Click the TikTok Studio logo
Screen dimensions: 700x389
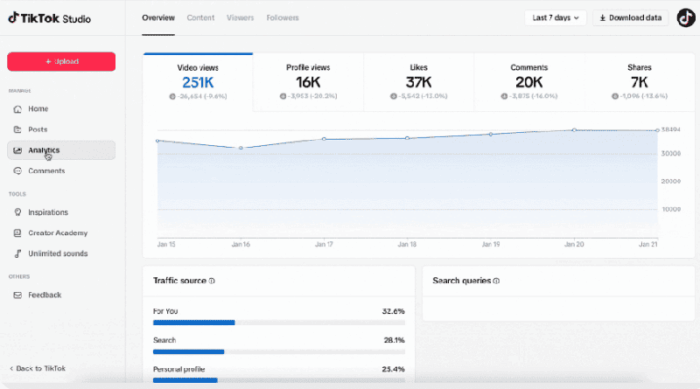click(x=50, y=18)
